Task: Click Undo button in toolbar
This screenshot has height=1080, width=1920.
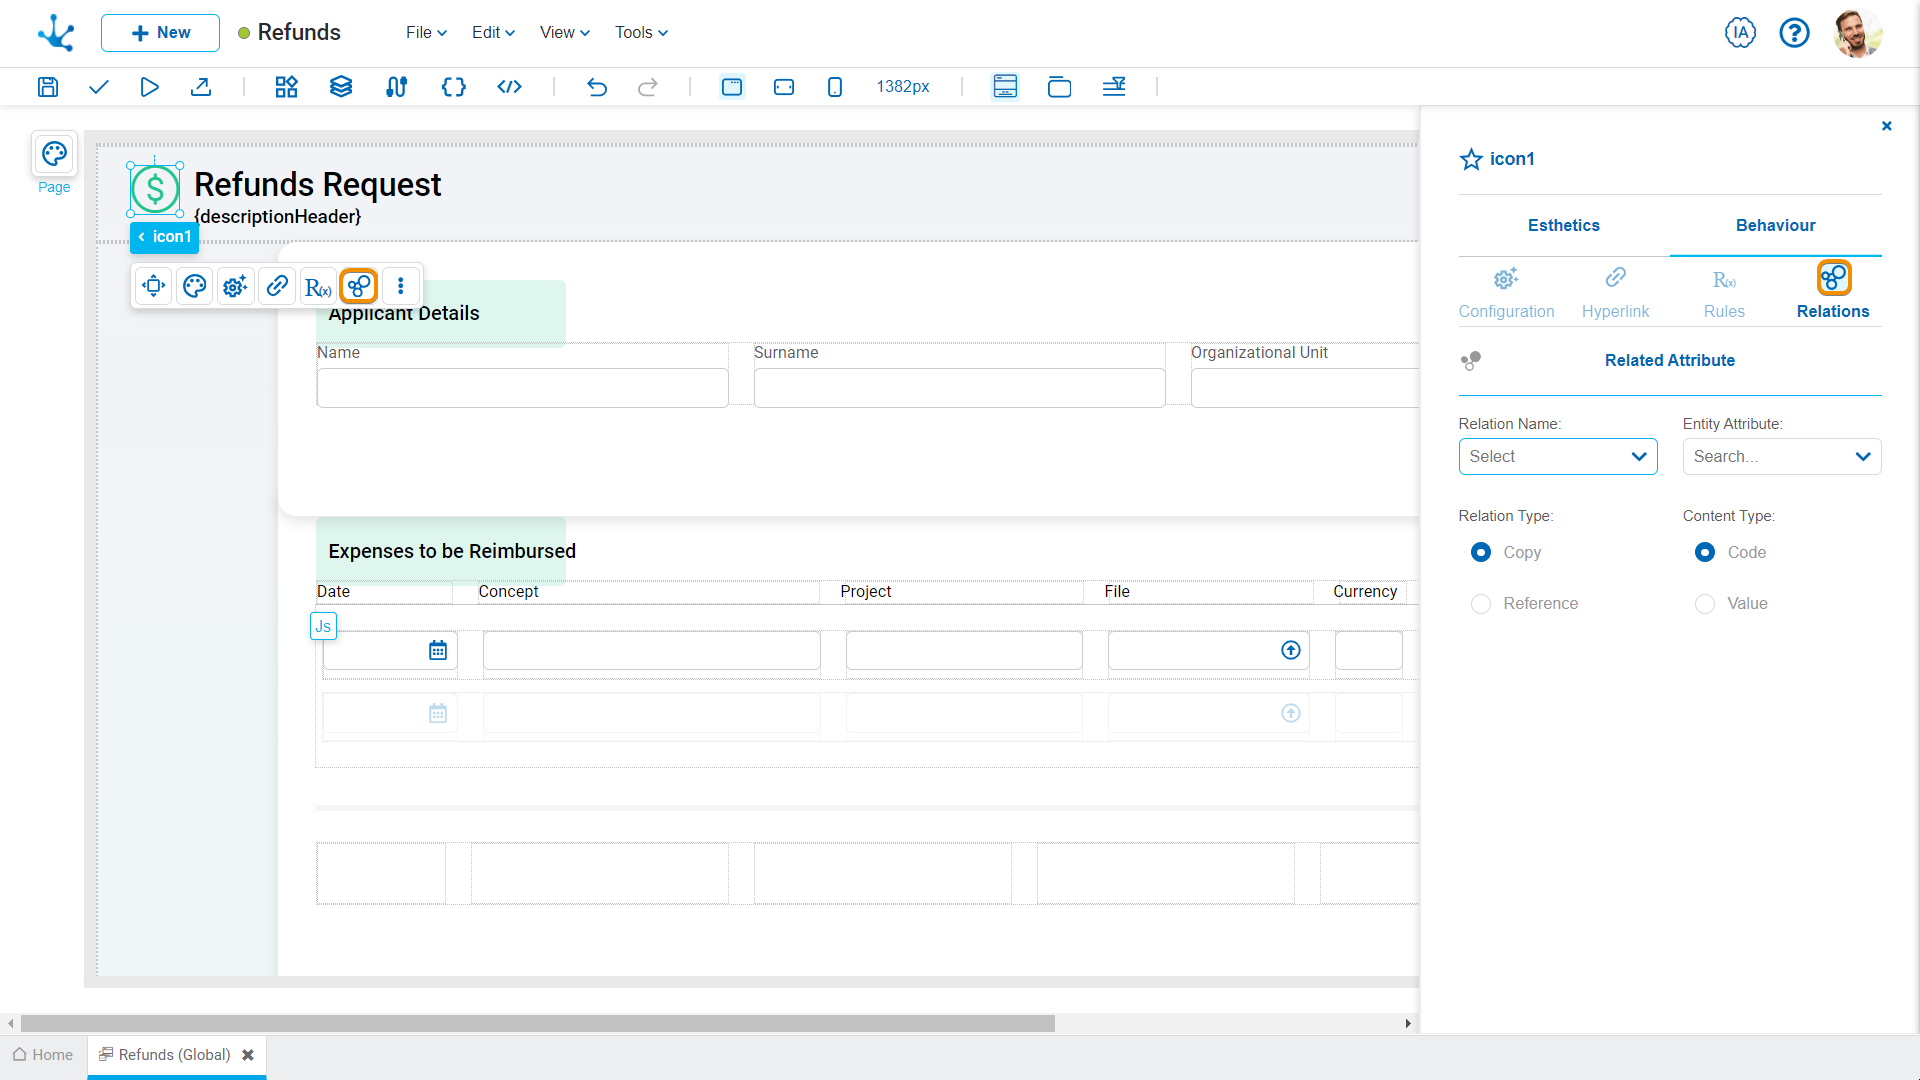Action: [x=596, y=86]
